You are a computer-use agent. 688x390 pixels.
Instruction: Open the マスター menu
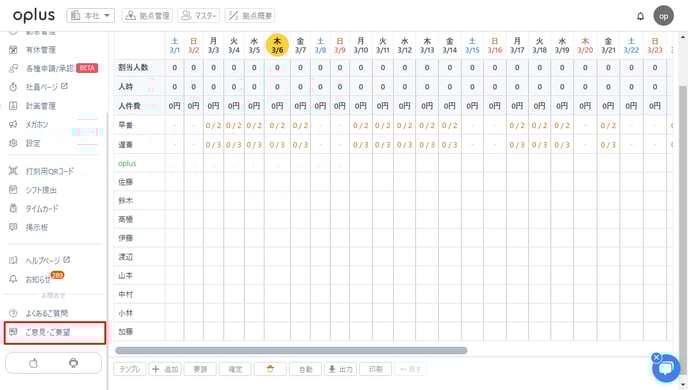coord(199,15)
